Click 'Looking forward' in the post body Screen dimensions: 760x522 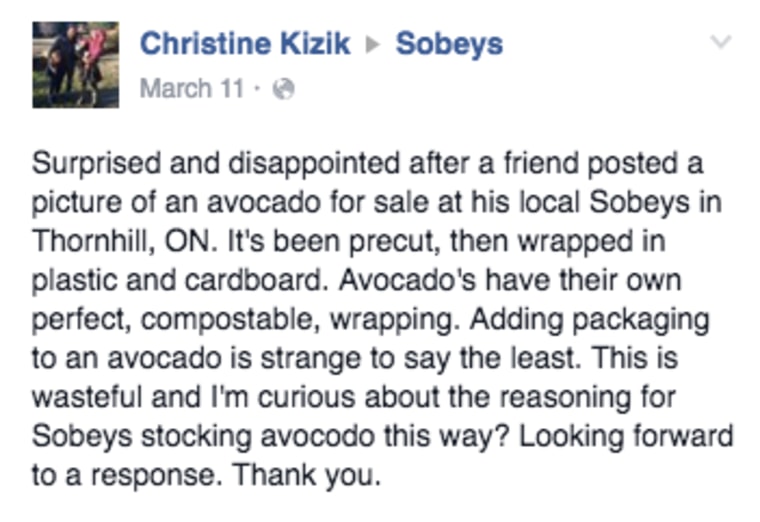[x=626, y=436]
